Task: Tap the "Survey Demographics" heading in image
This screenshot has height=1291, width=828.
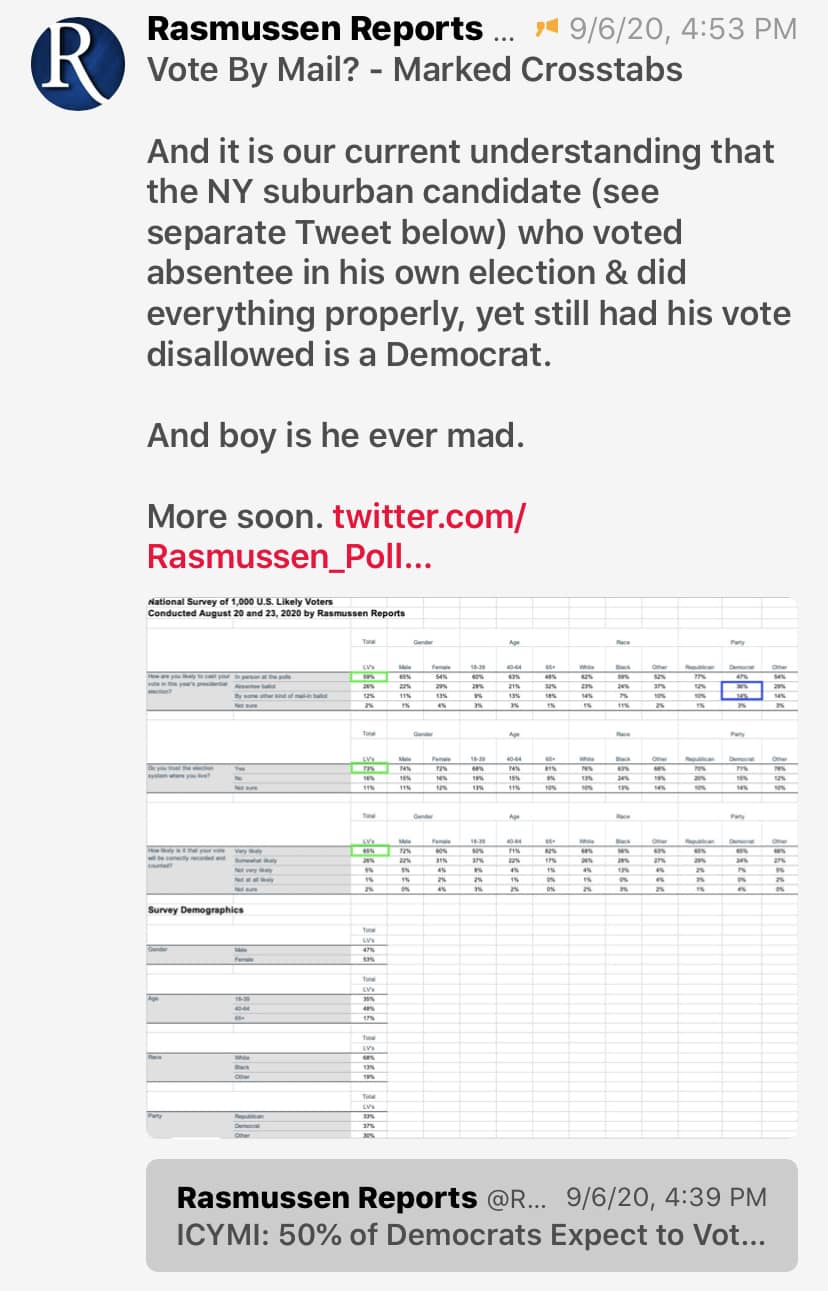Action: [x=196, y=910]
